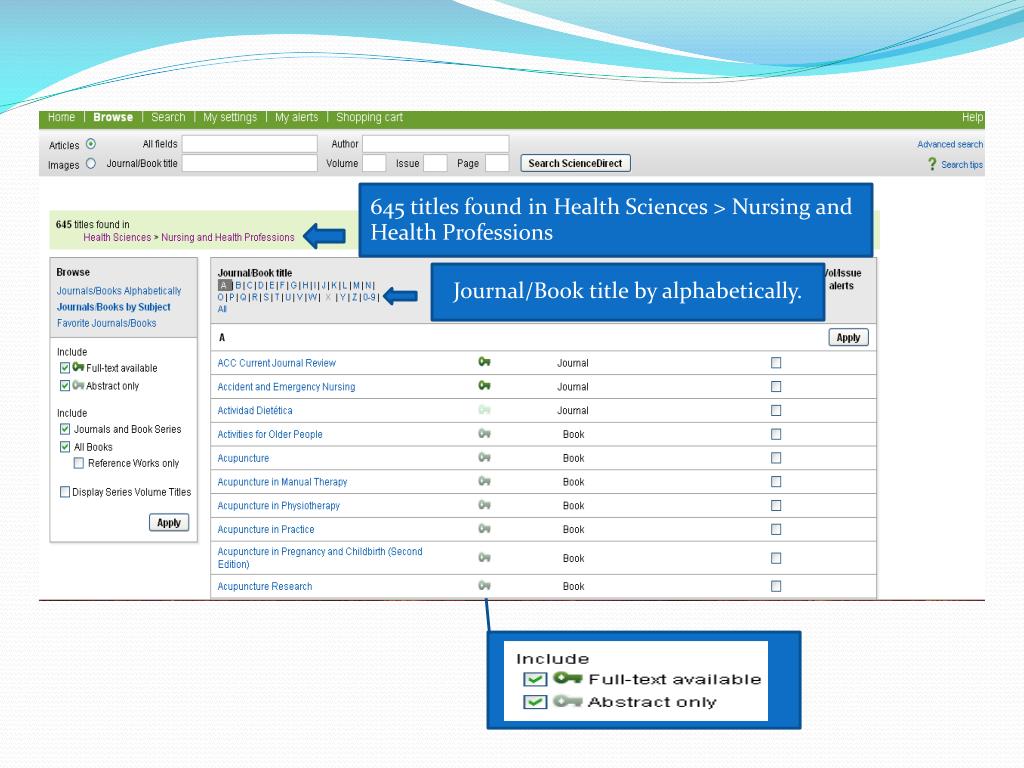Open the Home menu item
The height and width of the screenshot is (768, 1024).
61,117
